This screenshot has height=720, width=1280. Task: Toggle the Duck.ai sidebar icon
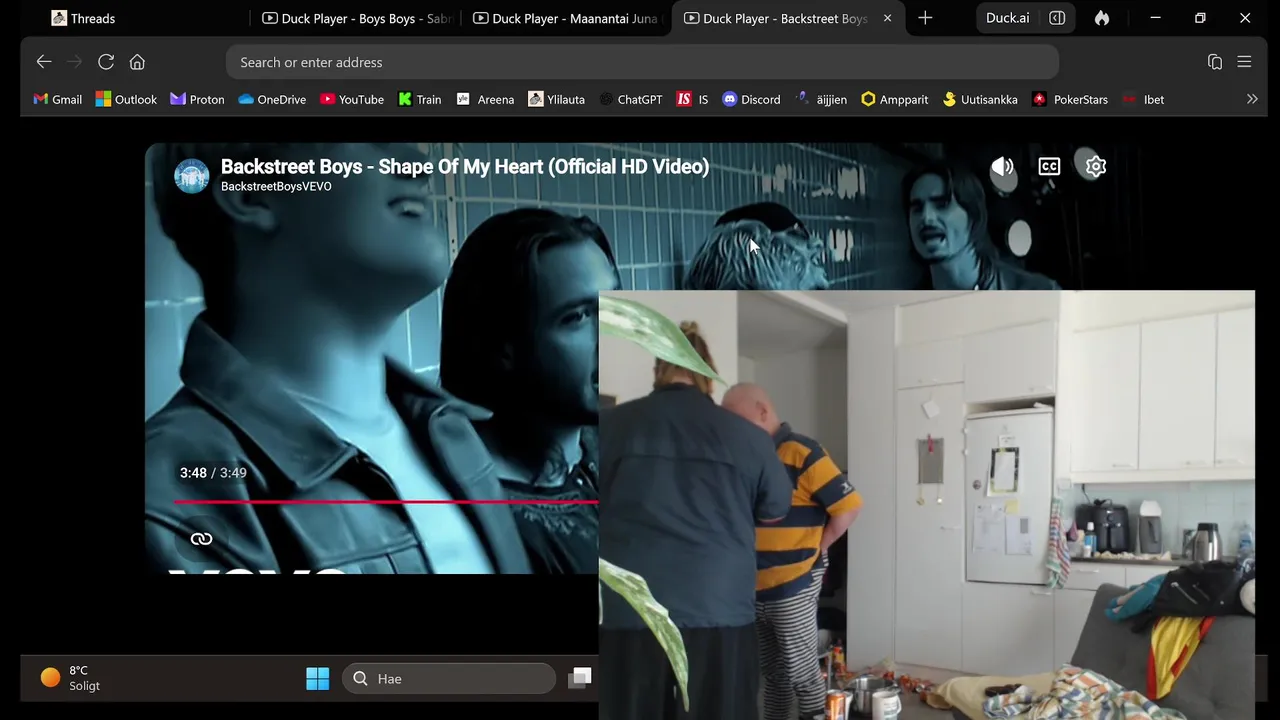1057,18
